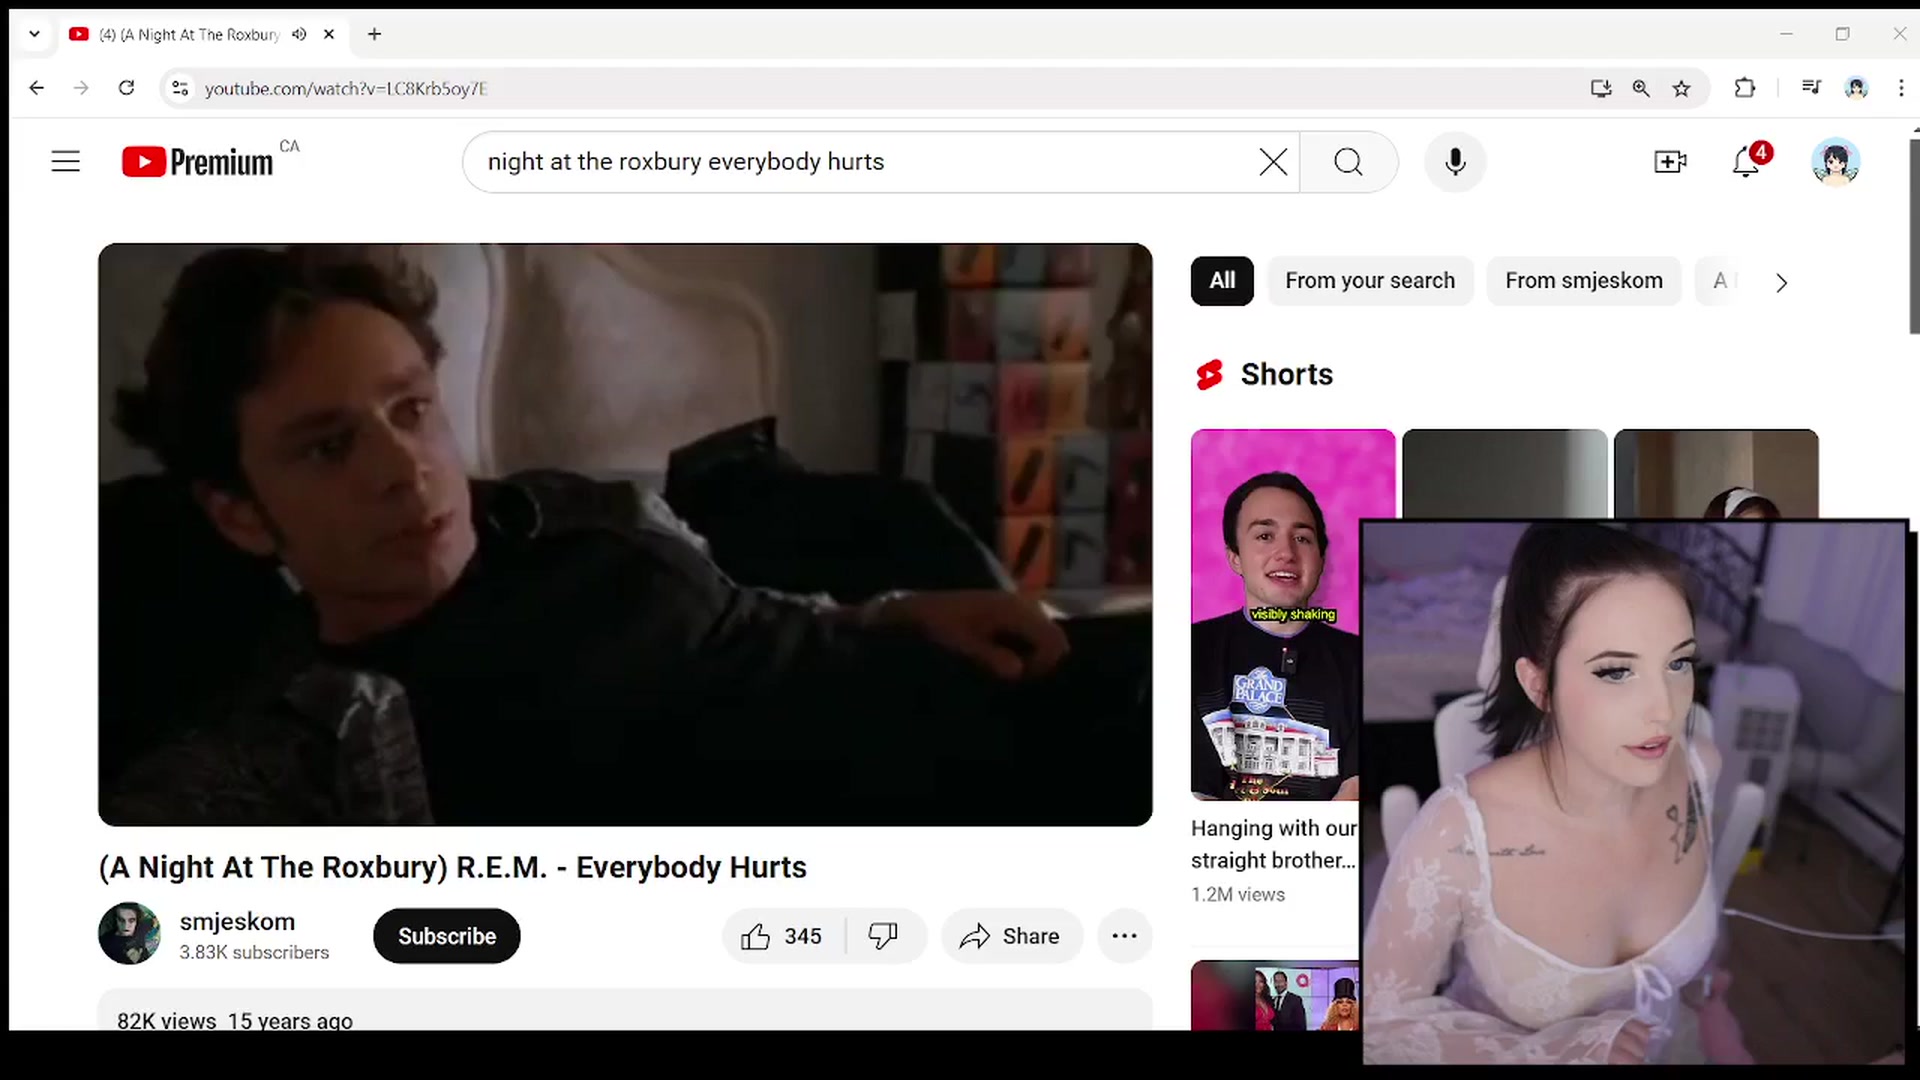The width and height of the screenshot is (1920, 1080).
Task: Reload the YouTube page
Action: (x=126, y=88)
